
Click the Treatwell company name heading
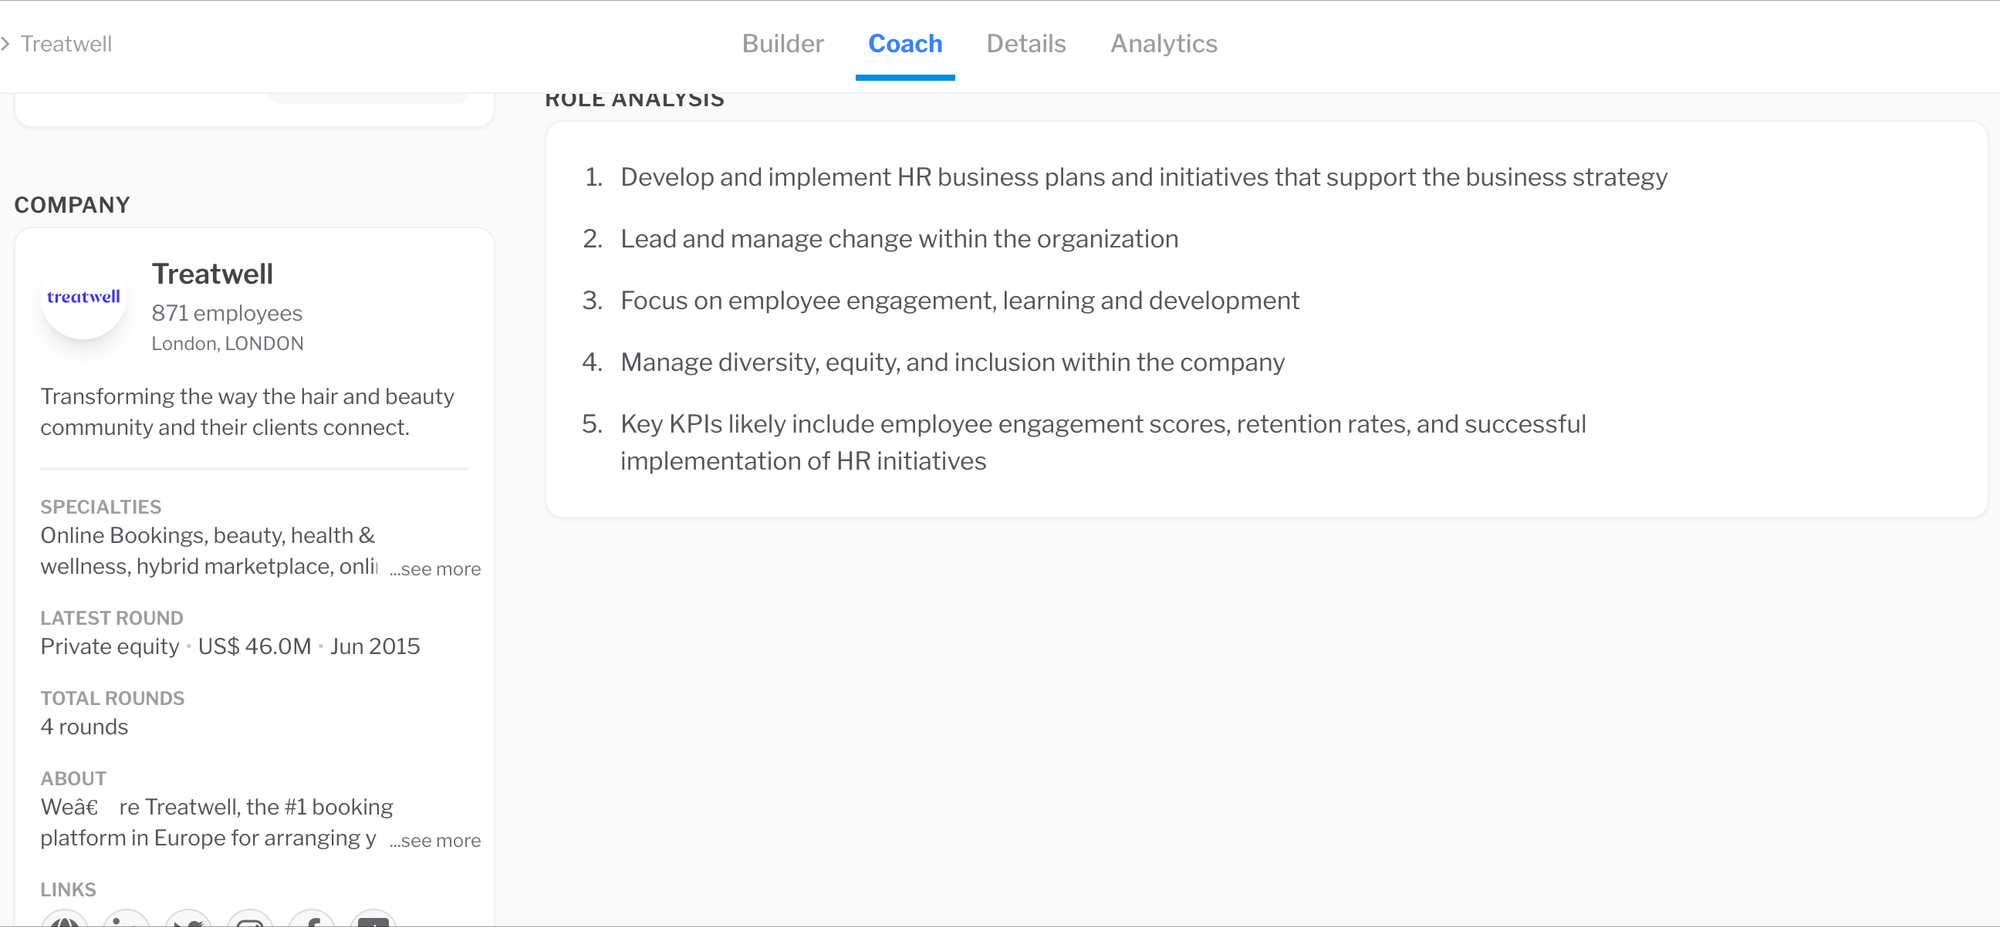tap(212, 274)
